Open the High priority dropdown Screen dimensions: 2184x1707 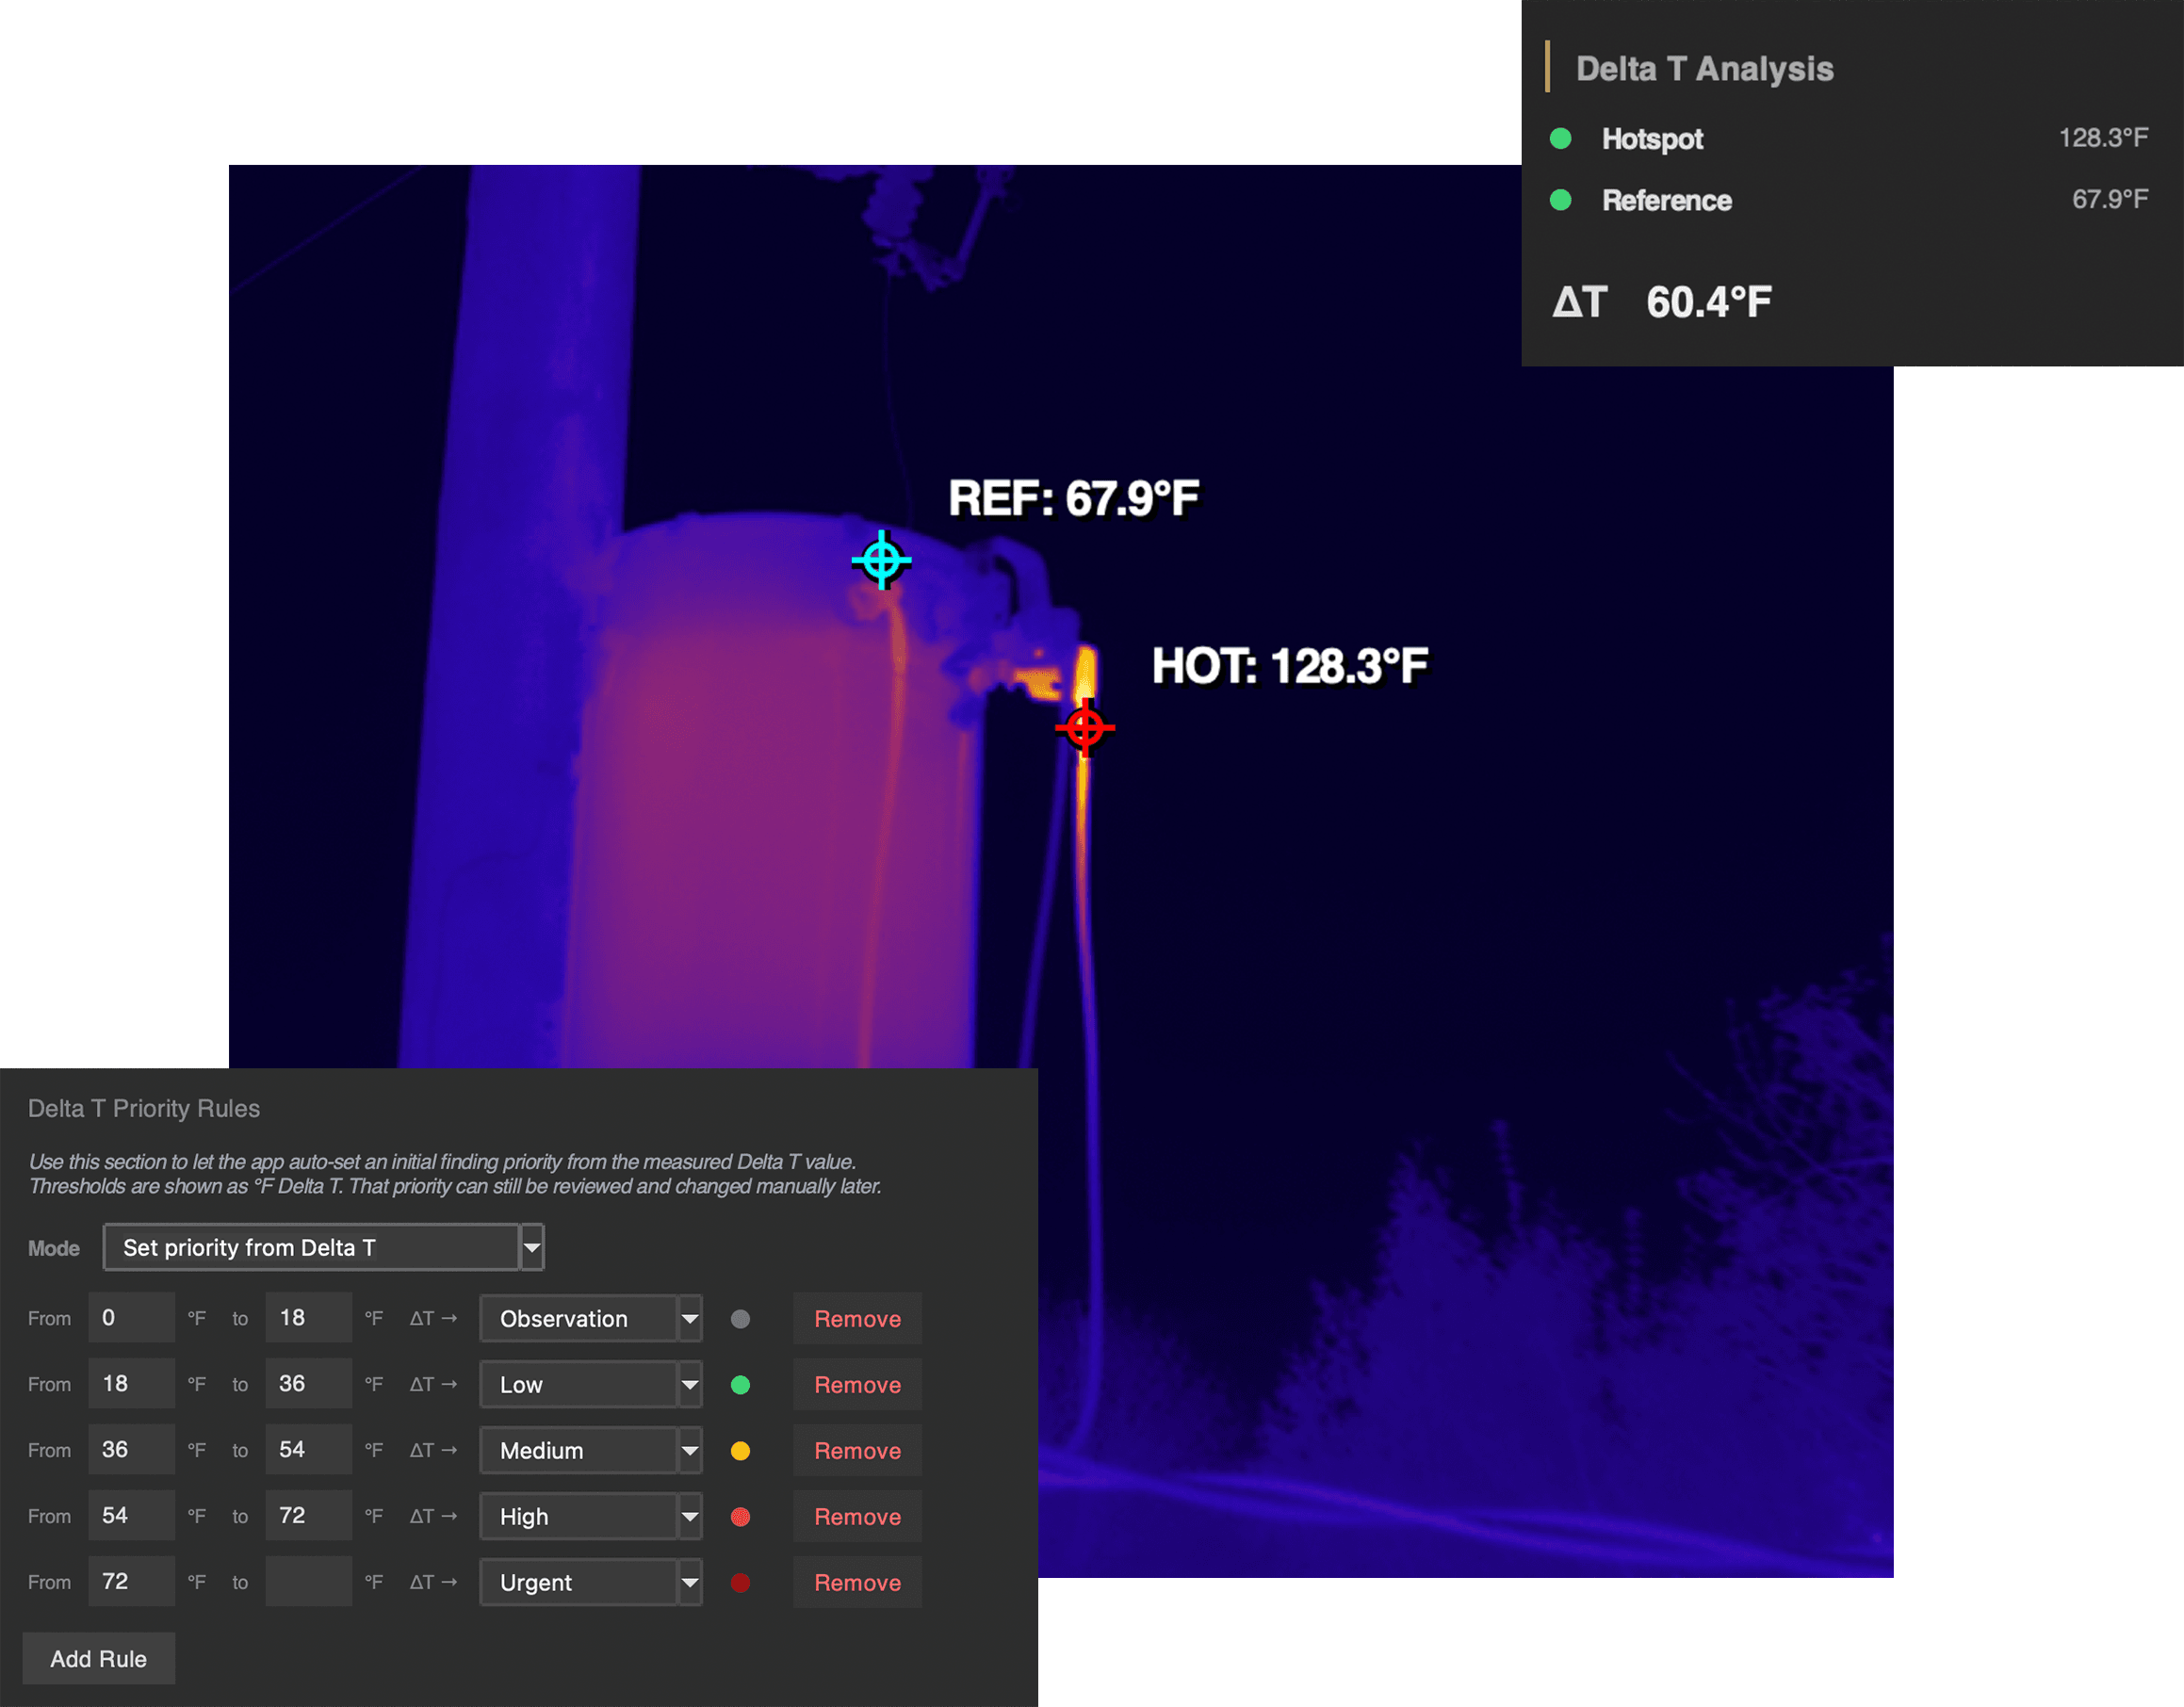[590, 1516]
